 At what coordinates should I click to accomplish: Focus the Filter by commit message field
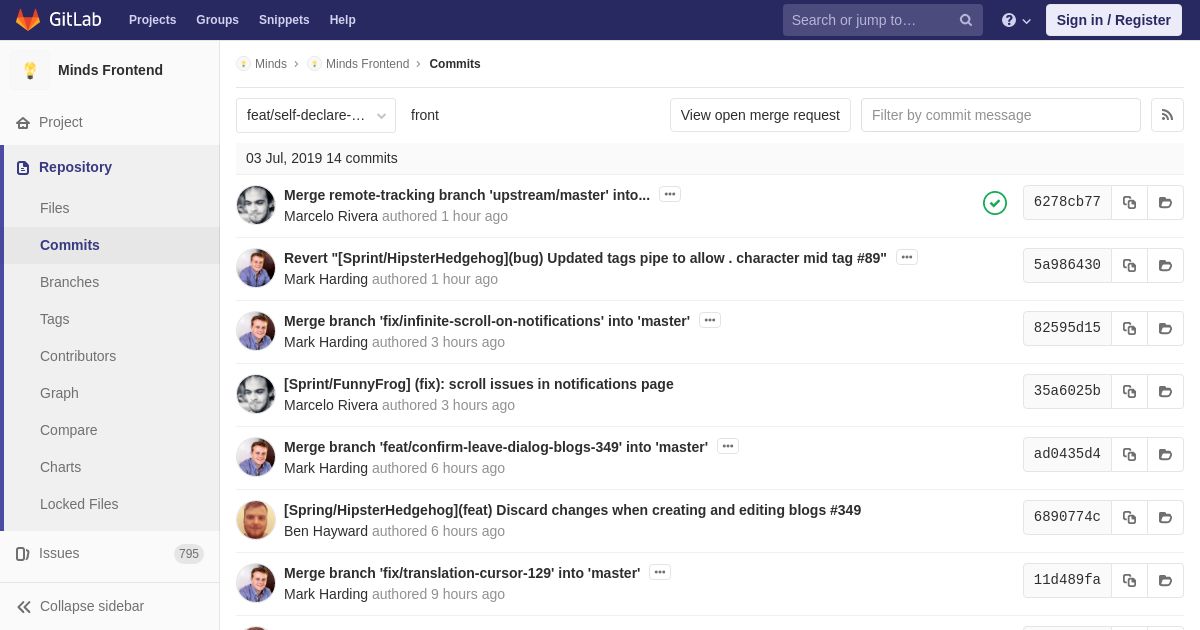pos(1001,115)
